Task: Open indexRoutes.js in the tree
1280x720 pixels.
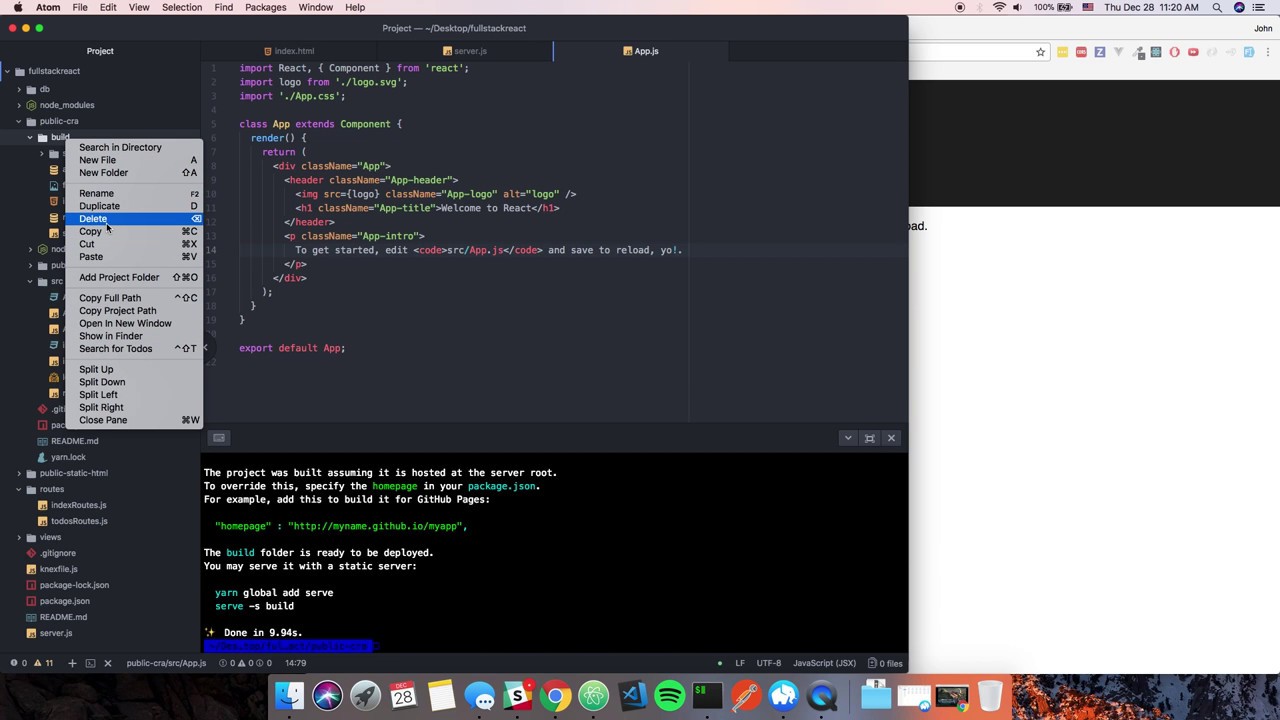Action: (x=78, y=505)
